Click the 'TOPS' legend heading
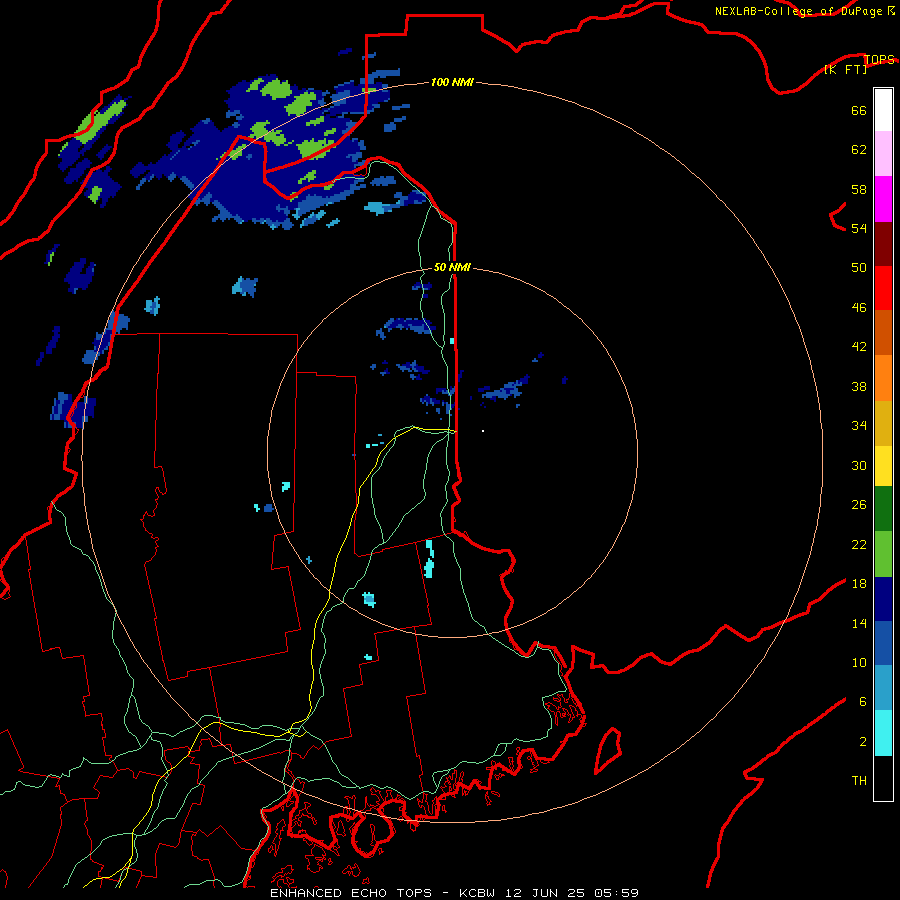Viewport: 900px width, 900px height. coord(879,59)
